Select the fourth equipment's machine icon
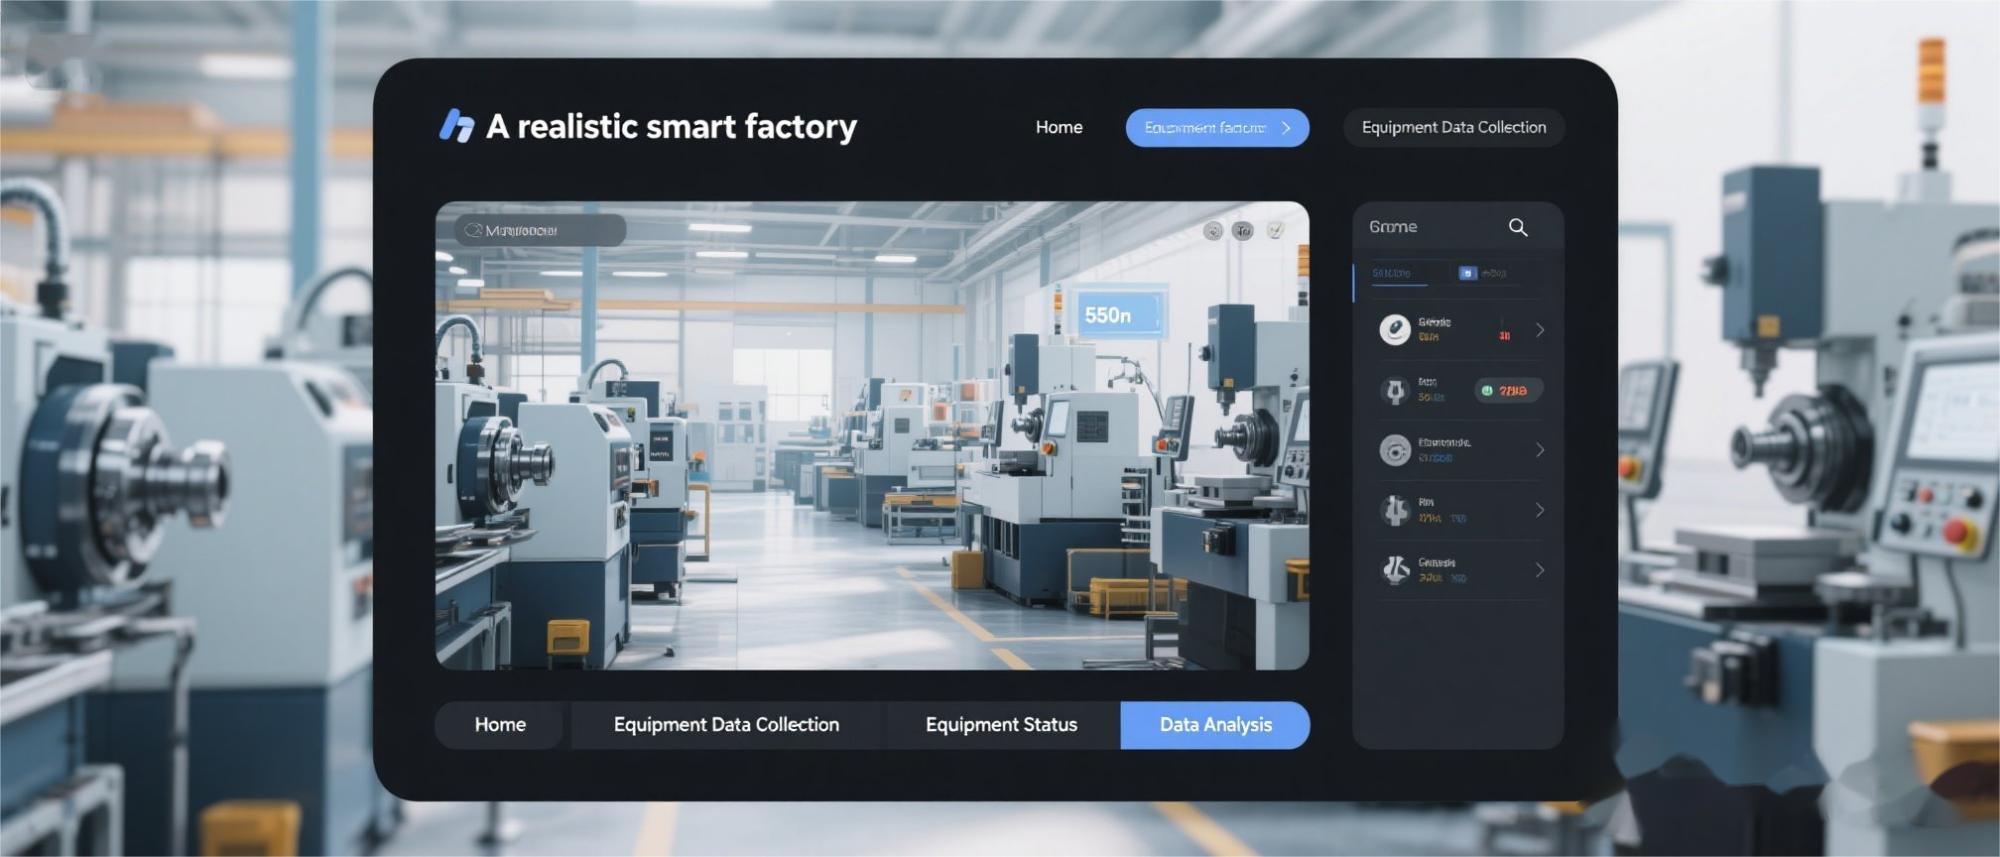This screenshot has height=857, width=2000. 1394,510
